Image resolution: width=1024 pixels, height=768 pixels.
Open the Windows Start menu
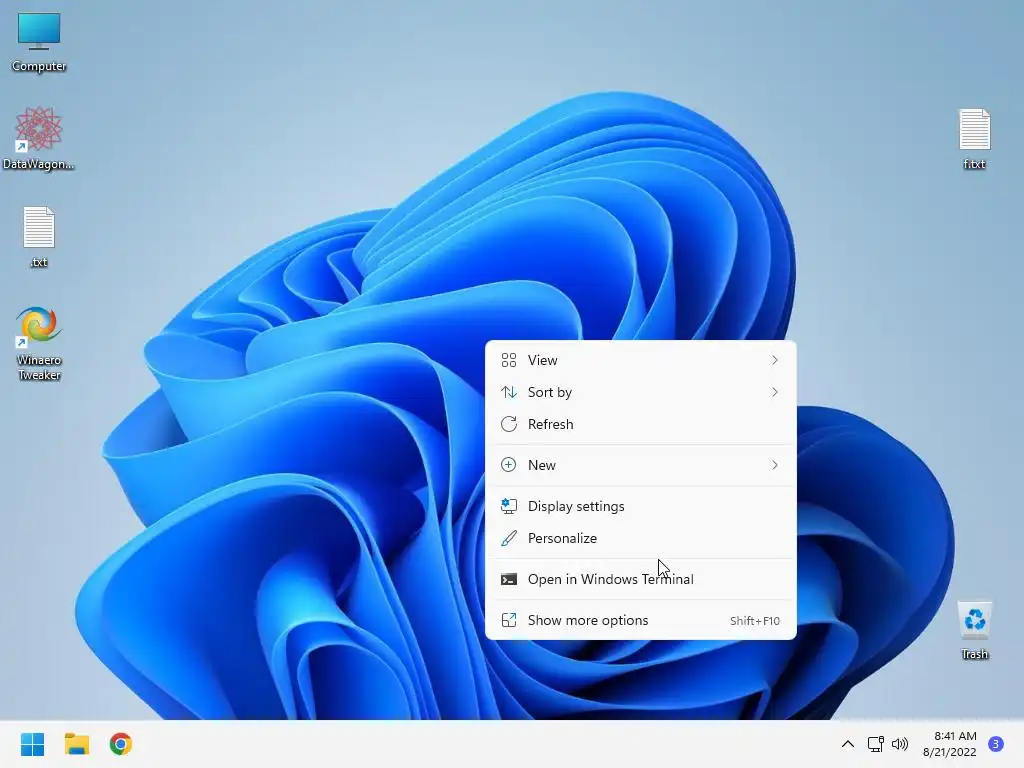pyautogui.click(x=33, y=744)
